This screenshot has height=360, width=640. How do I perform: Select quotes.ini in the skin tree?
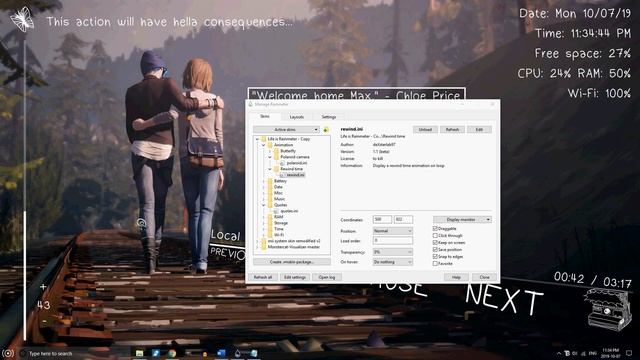coord(289,211)
